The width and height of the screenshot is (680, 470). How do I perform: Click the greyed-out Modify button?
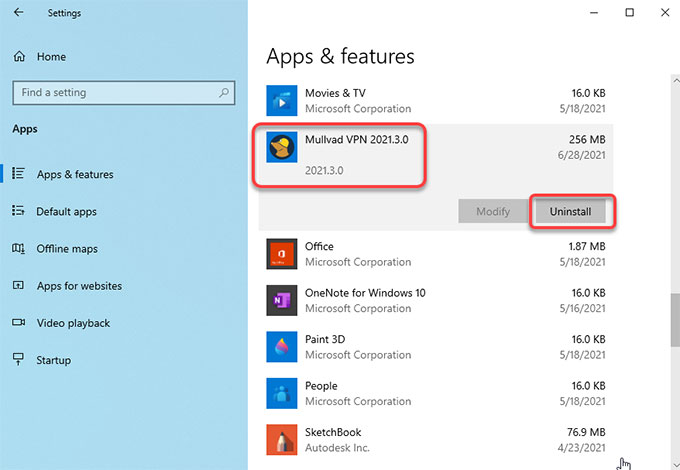(493, 211)
